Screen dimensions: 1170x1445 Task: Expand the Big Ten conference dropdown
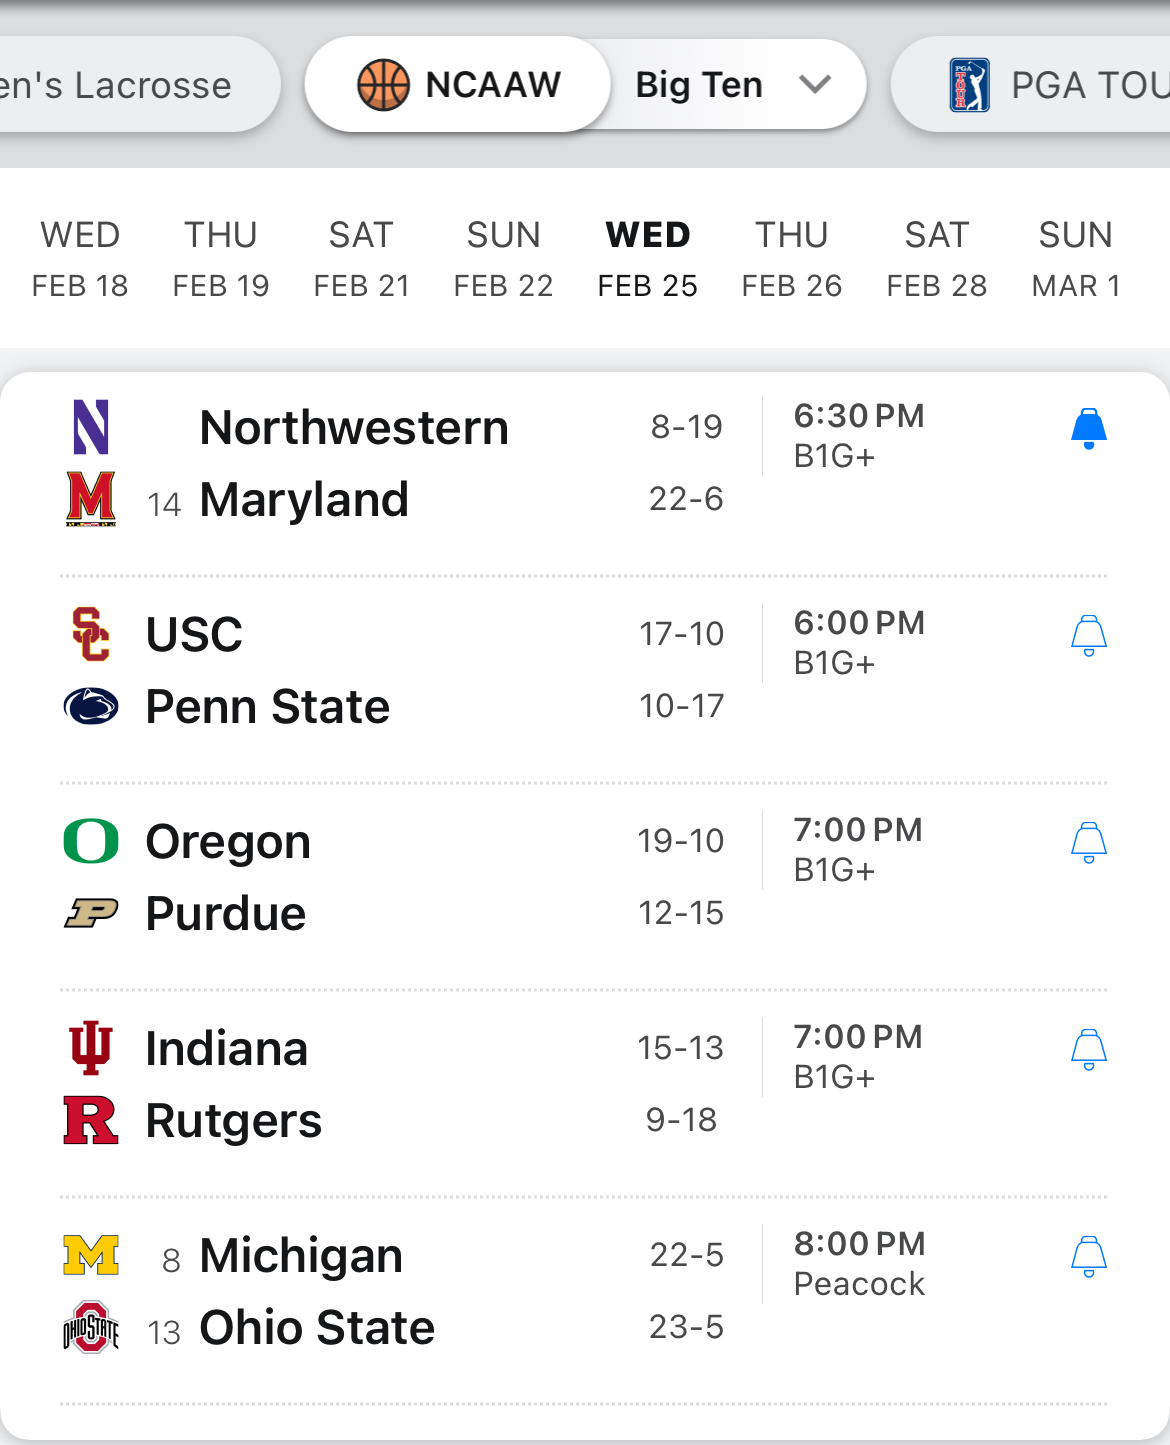pos(700,85)
